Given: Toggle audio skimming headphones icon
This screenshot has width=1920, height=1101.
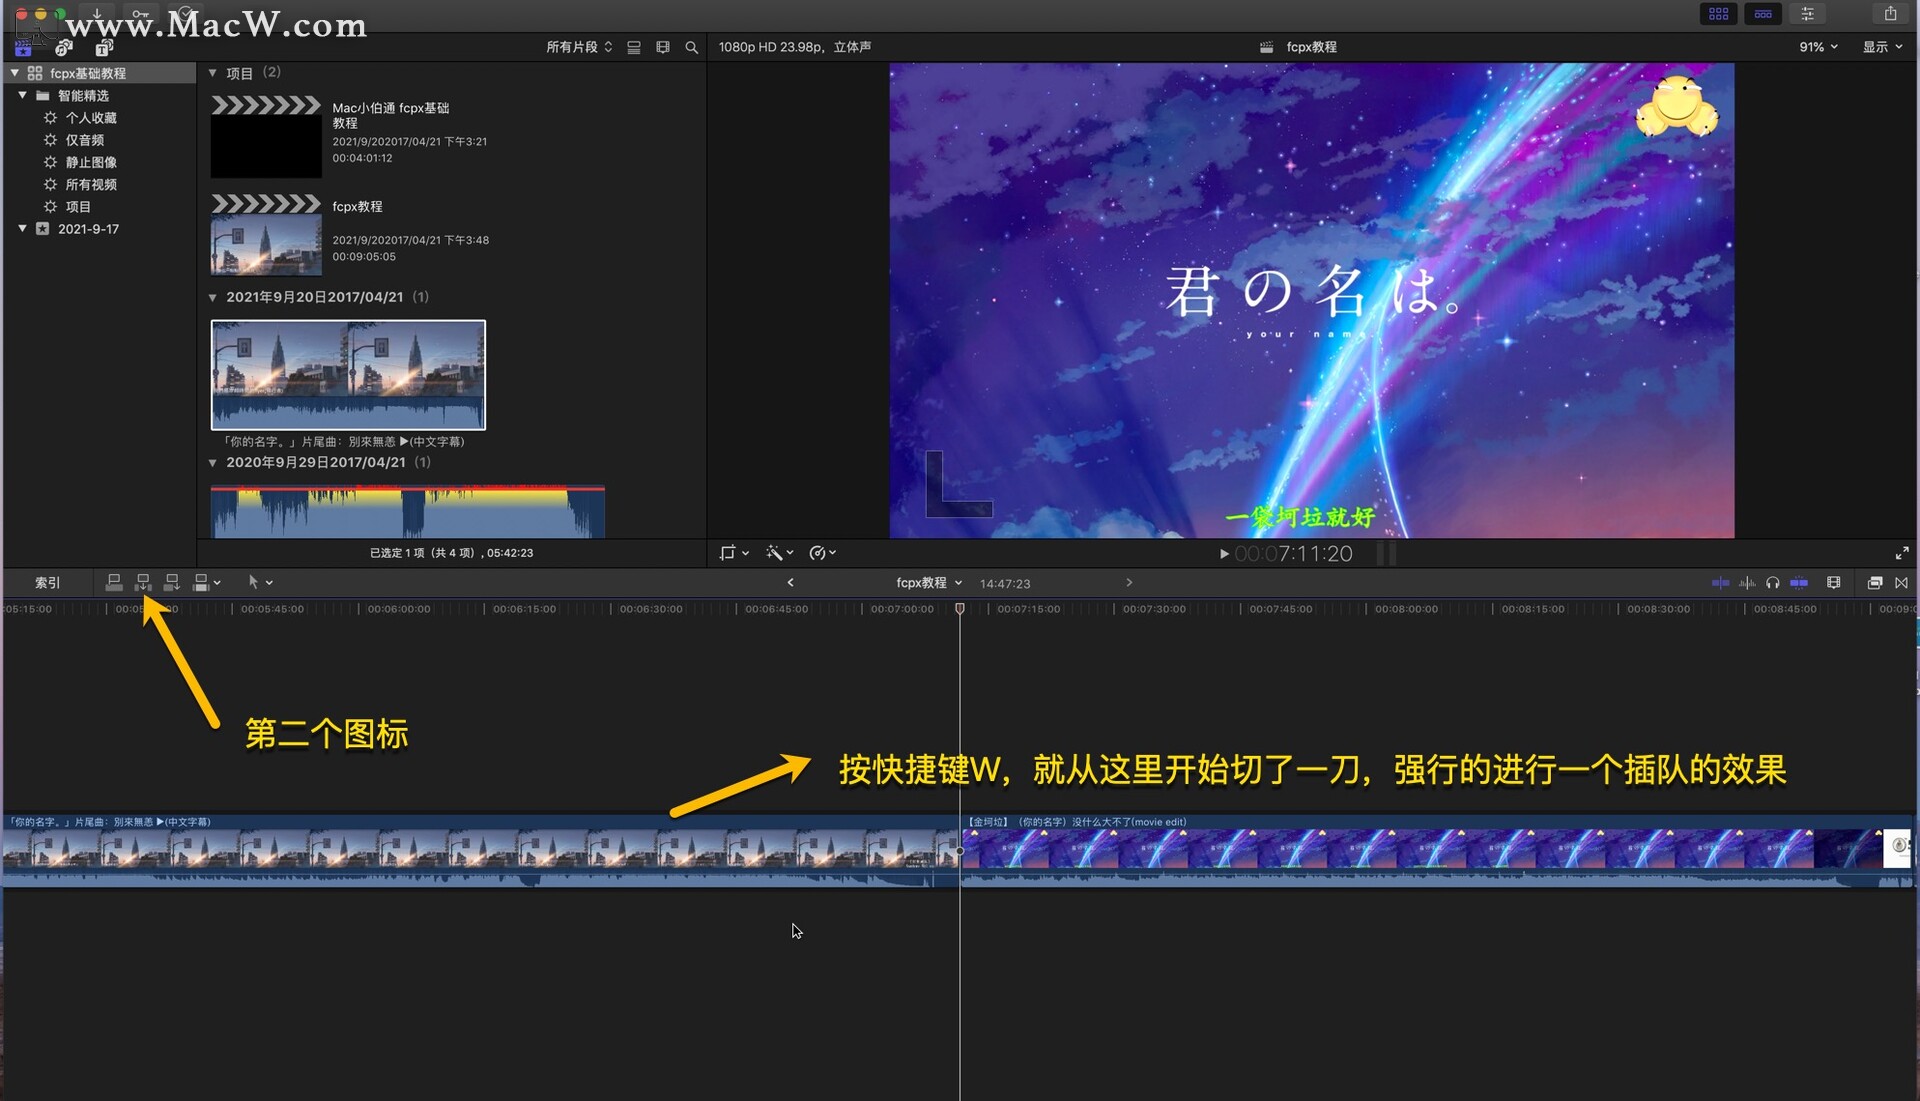Looking at the screenshot, I should coord(1773,583).
